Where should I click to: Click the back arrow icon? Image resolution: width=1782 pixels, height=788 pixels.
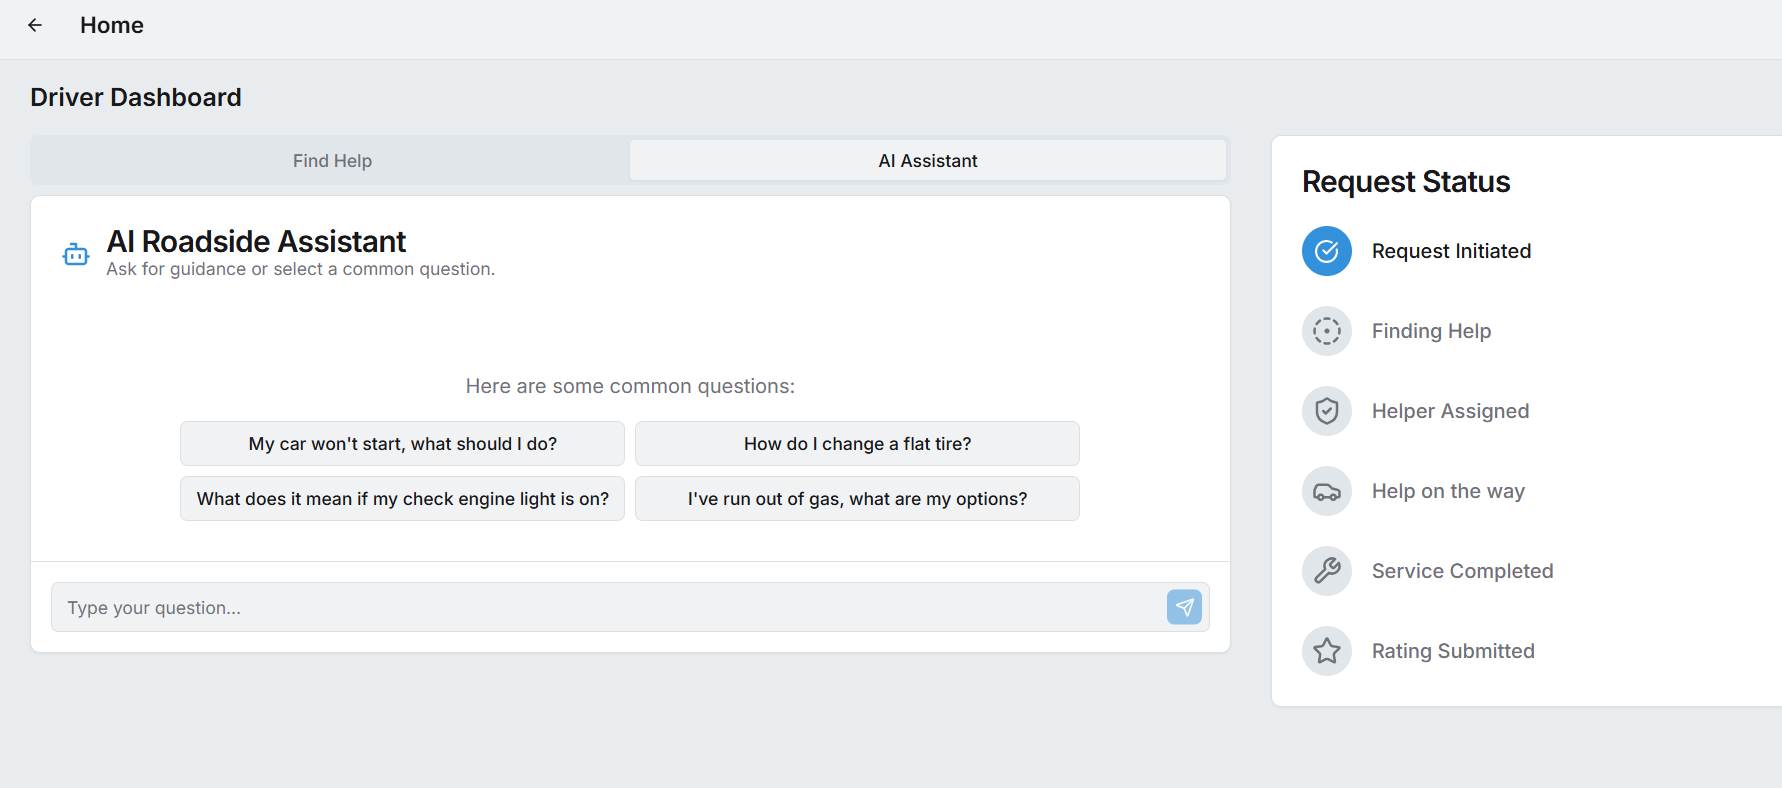pyautogui.click(x=35, y=25)
